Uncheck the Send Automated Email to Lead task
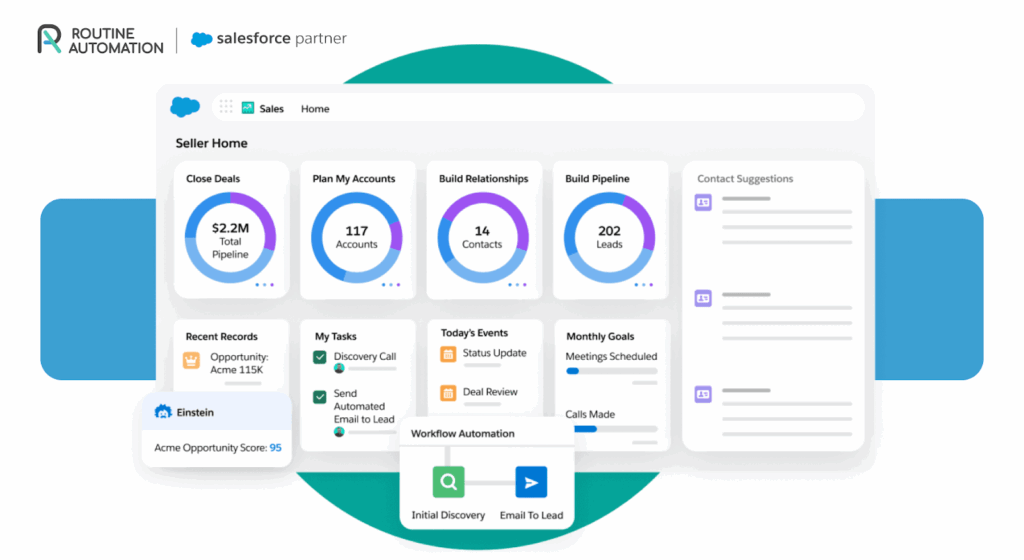1024x560 pixels. [320, 397]
